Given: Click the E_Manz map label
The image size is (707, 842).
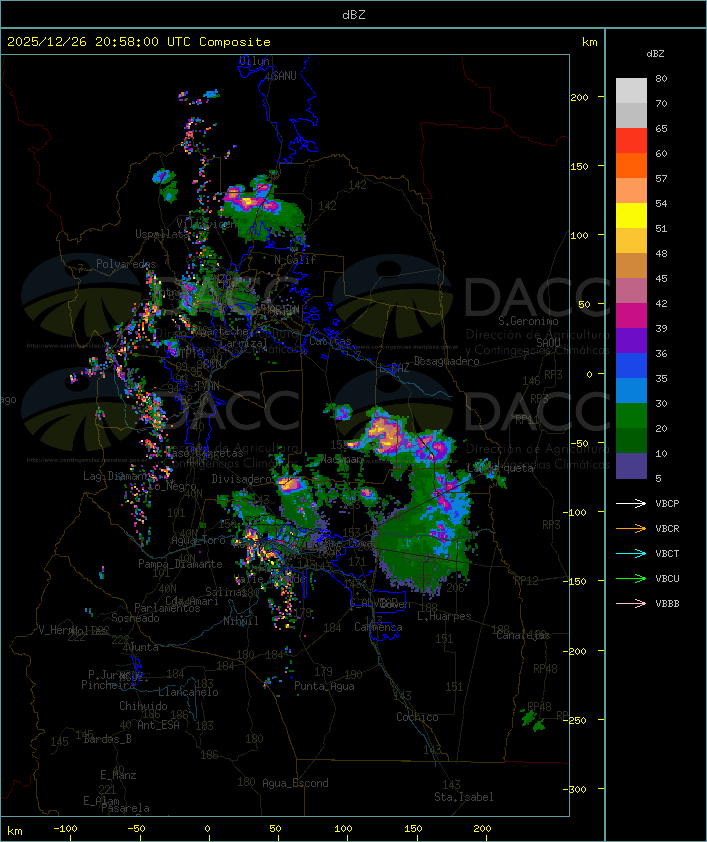Looking at the screenshot, I should (x=118, y=775).
